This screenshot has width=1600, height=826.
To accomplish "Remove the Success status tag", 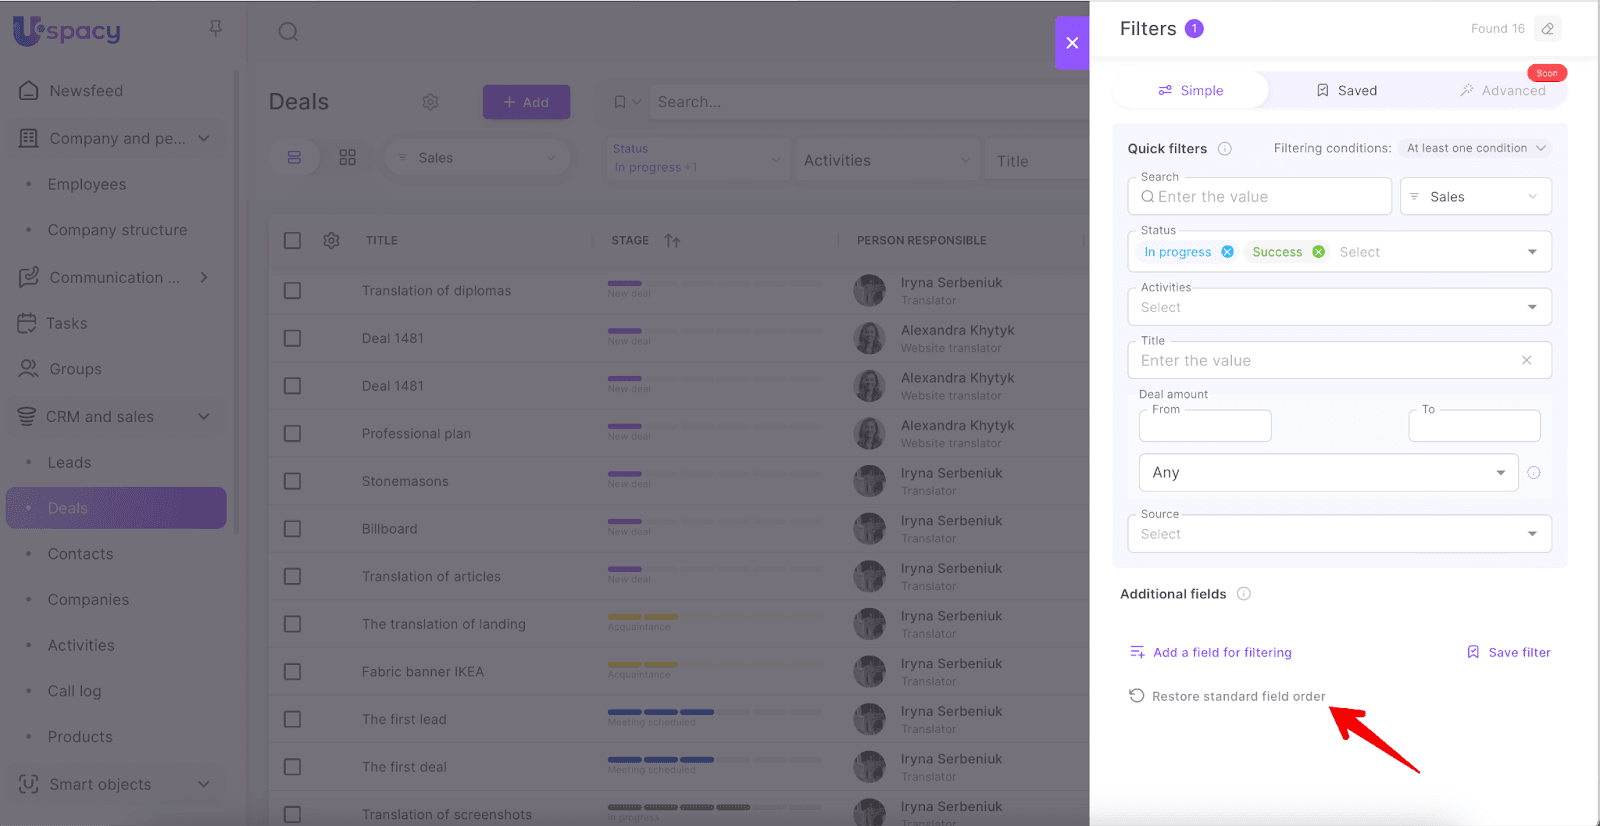I will point(1318,252).
